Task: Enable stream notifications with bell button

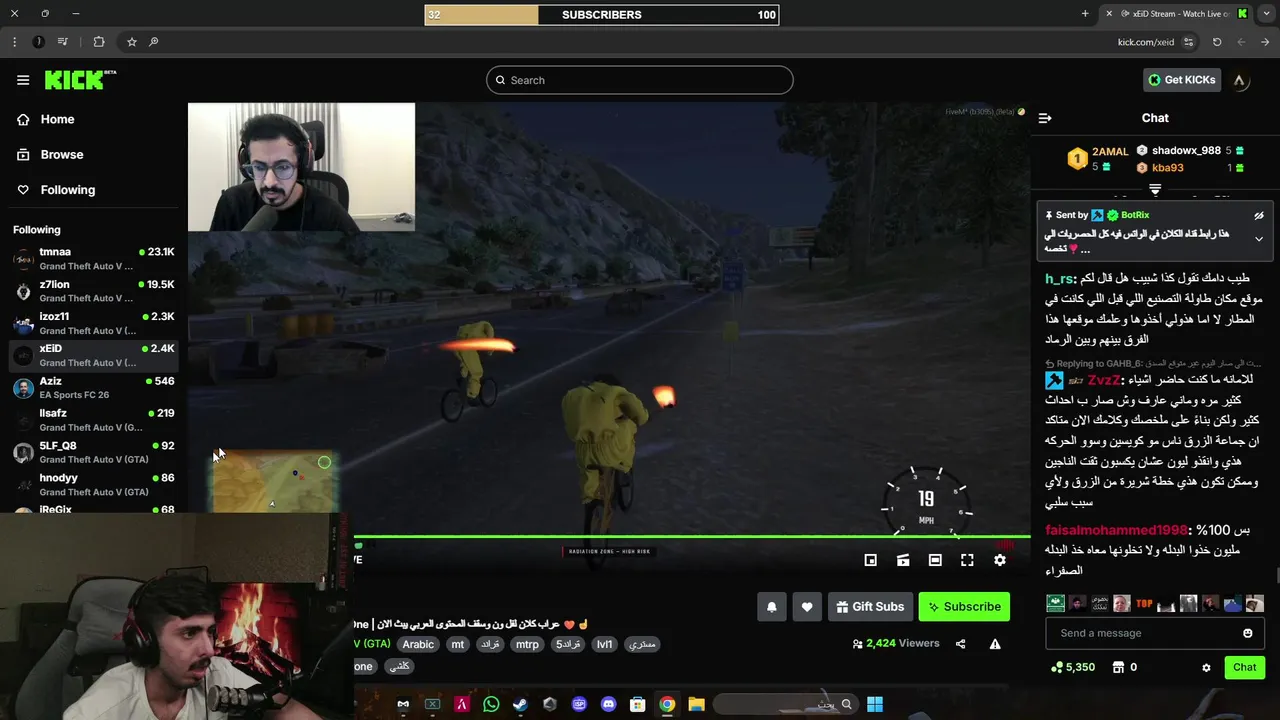Action: pyautogui.click(x=772, y=607)
